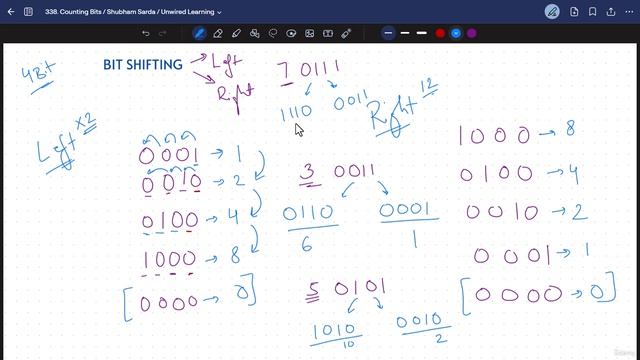Go back with the left arrow
Screen dimensions: 640x360
pyautogui.click(x=11, y=12)
